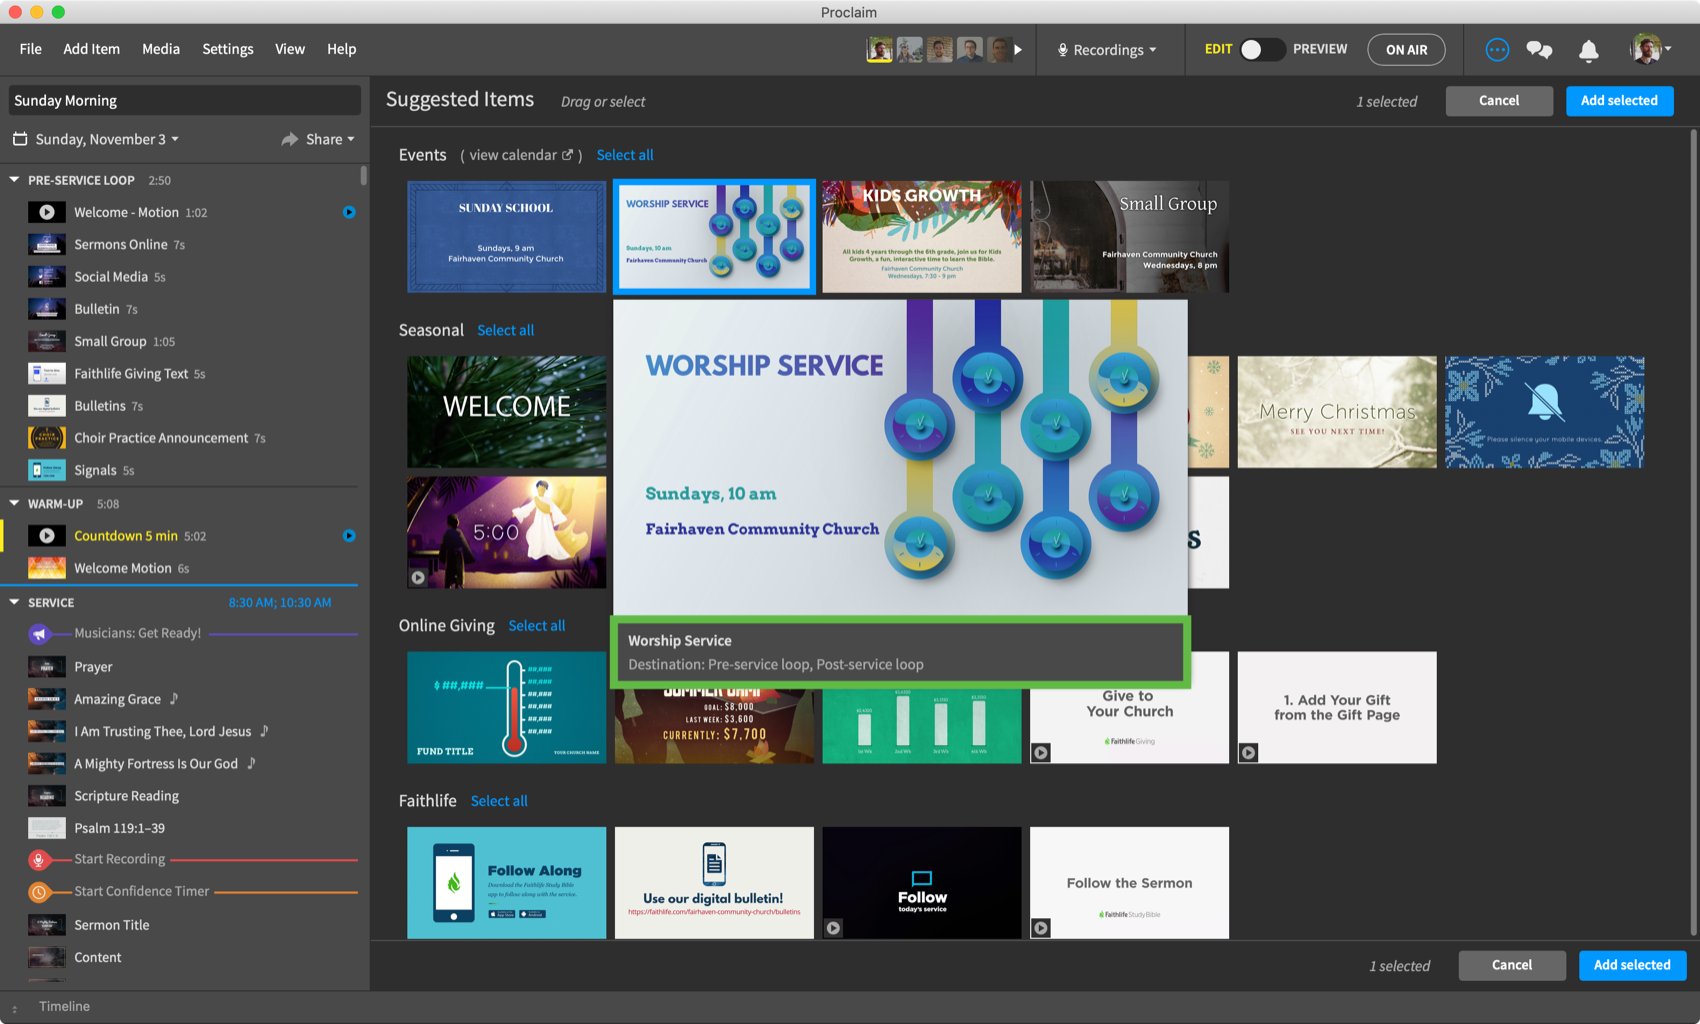Image resolution: width=1700 pixels, height=1024 pixels.
Task: Click Select all next to Faithlife
Action: pos(499,801)
